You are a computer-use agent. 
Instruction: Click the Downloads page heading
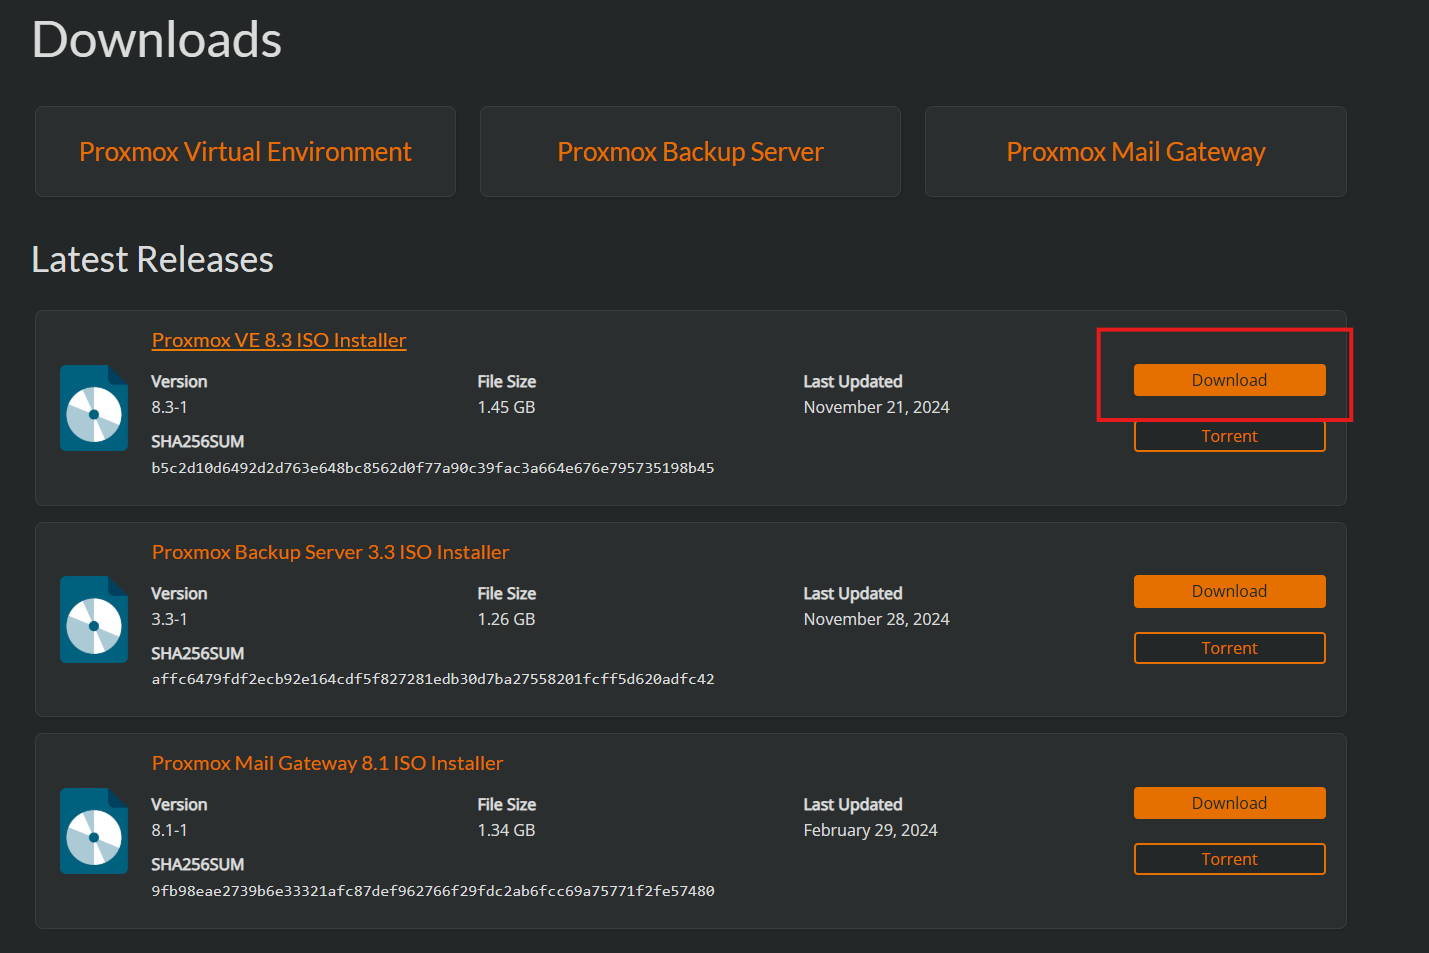[x=157, y=40]
